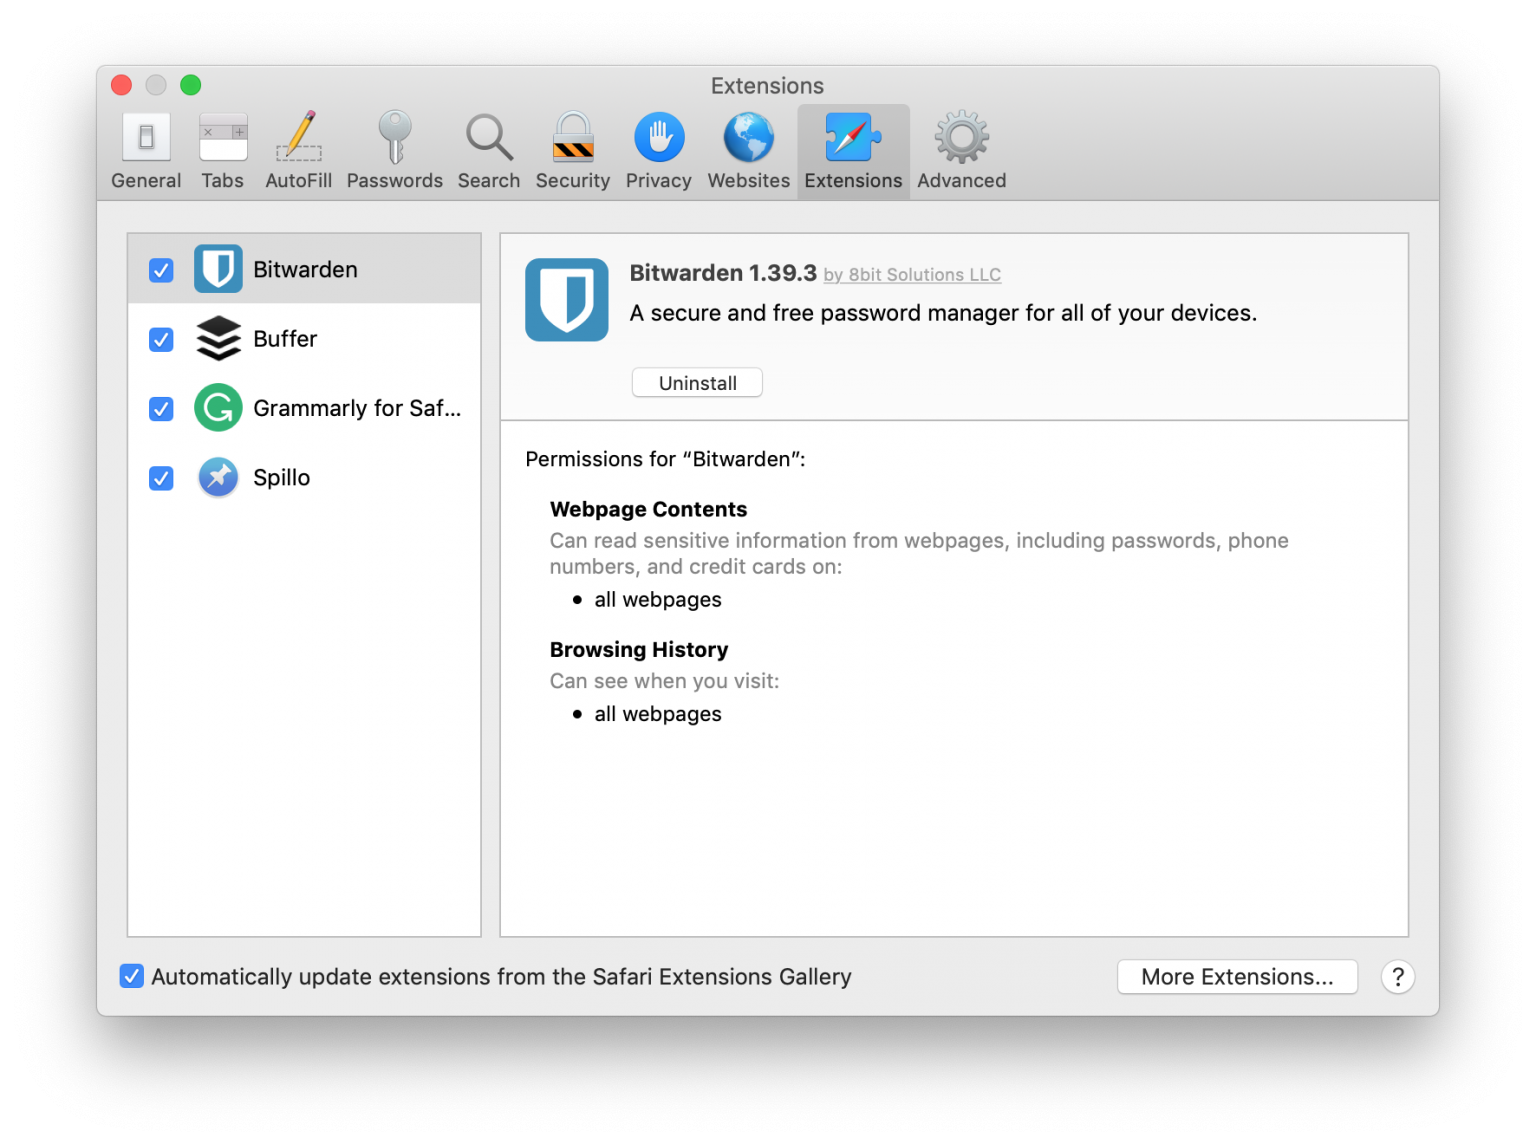Viewport: 1536px width, 1144px height.
Task: Open the Websites globe icon
Action: click(749, 137)
